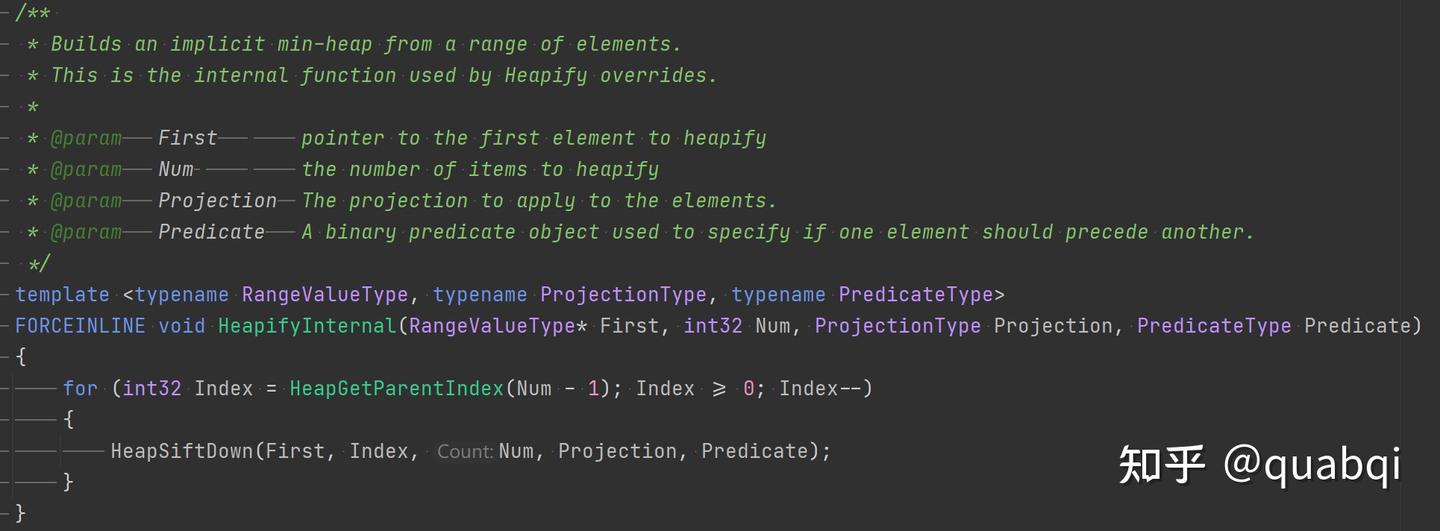Image resolution: width=1440 pixels, height=531 pixels.
Task: Click the HeapifyInternal function name
Action: [x=307, y=326]
